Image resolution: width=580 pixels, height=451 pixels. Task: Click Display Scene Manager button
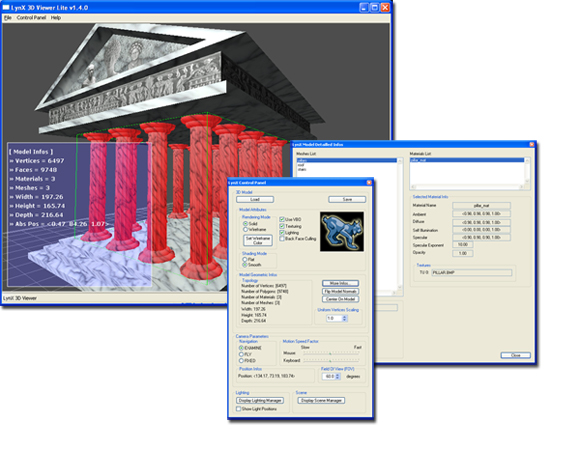321,401
